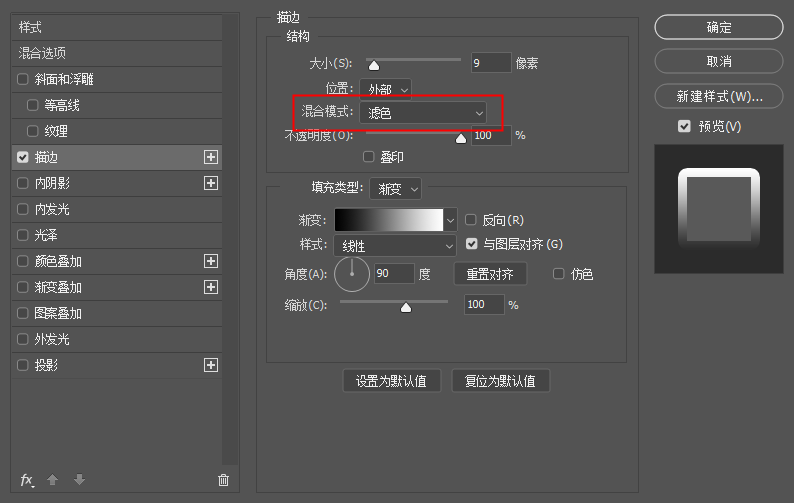Click the 不透明度(O) slider handle
Viewport: 794px width, 503px height.
click(x=461, y=138)
